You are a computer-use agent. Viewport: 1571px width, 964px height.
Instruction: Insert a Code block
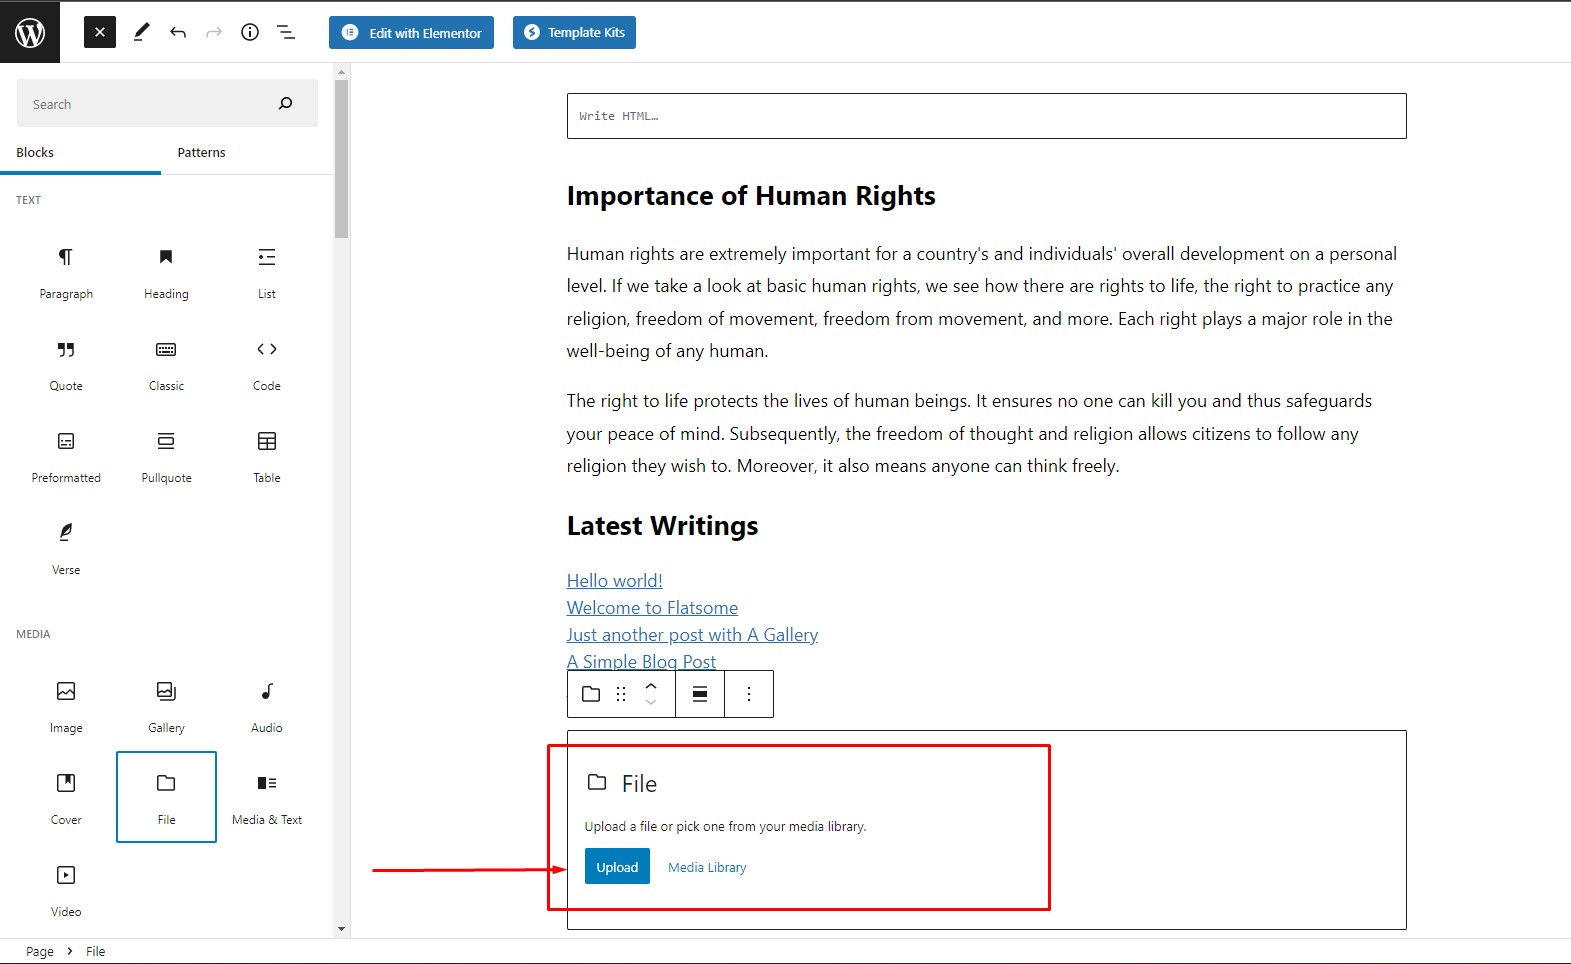(x=267, y=364)
